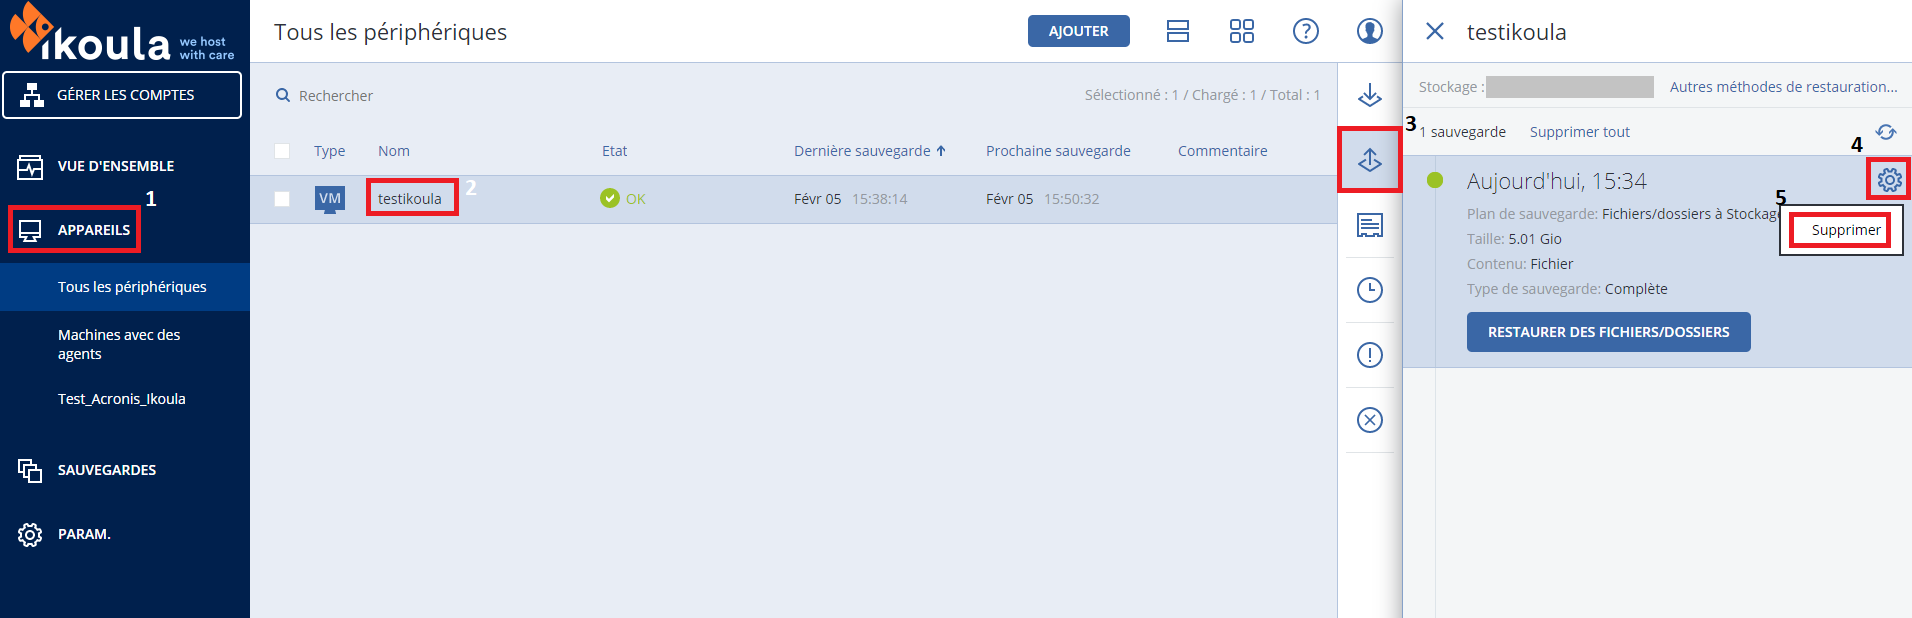1912x618 pixels.
Task: Click the Stockage field value
Action: 1569,87
